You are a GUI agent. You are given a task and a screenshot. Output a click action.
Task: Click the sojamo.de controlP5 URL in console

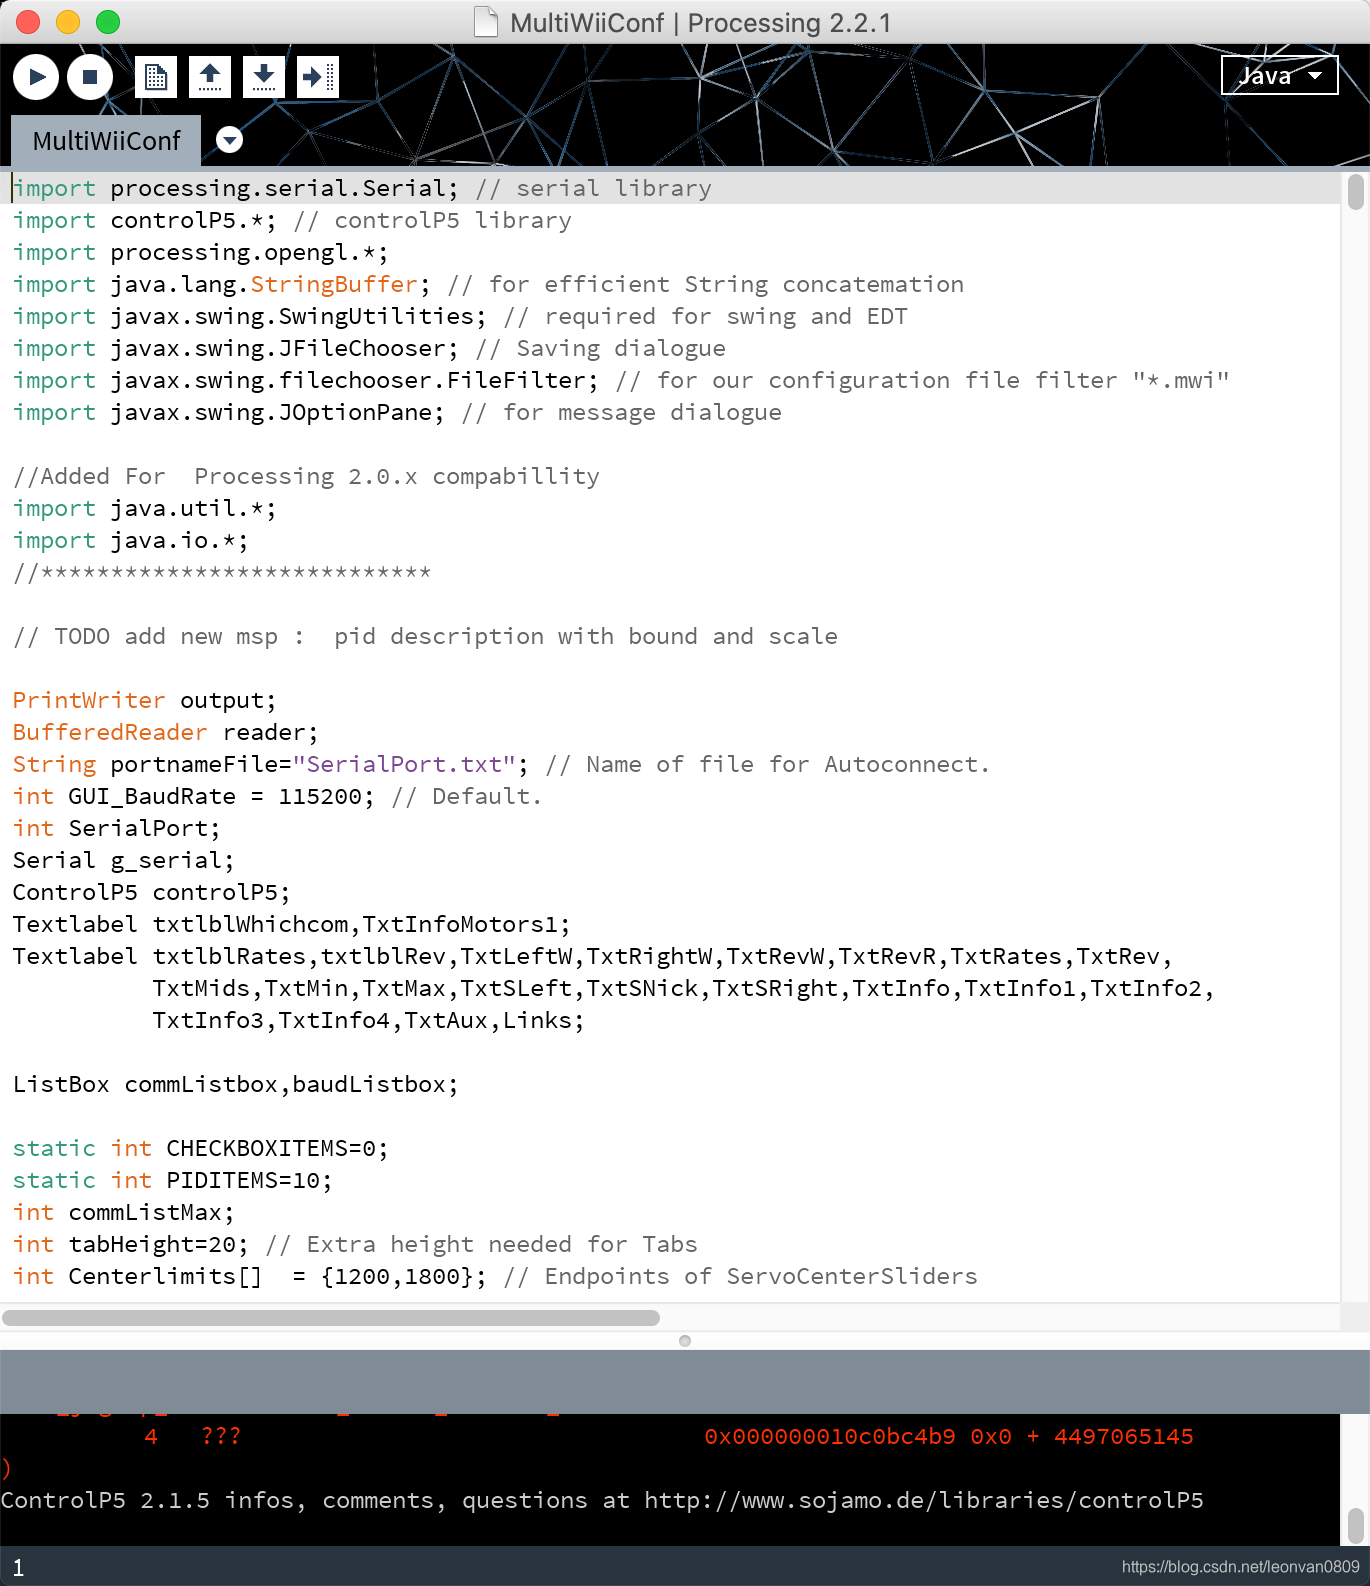pos(924,1501)
